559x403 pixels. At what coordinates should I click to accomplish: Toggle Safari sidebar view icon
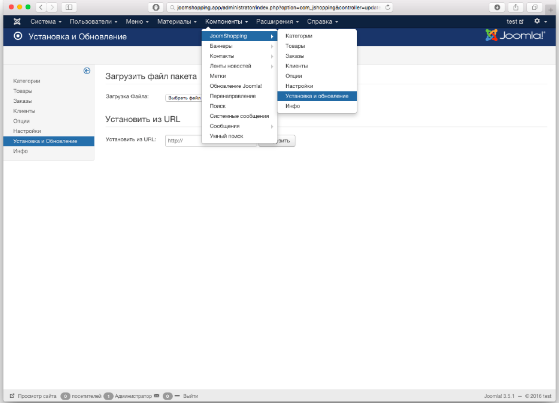click(x=69, y=7)
